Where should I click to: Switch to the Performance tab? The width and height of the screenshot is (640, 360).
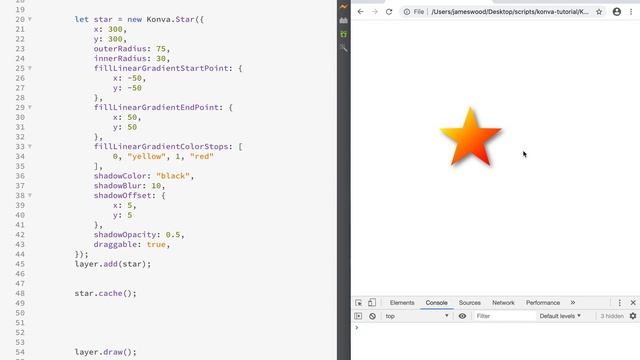click(x=543, y=303)
